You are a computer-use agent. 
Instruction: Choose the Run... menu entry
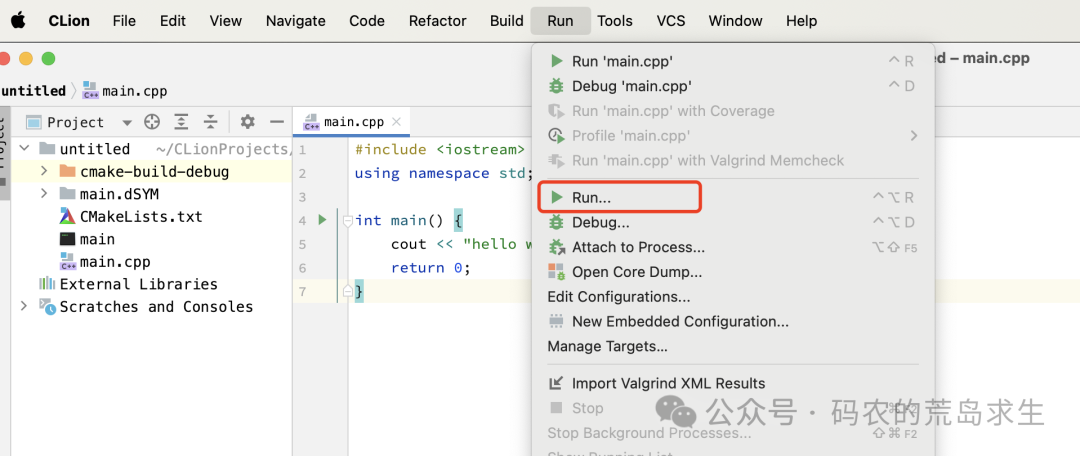tap(733, 198)
